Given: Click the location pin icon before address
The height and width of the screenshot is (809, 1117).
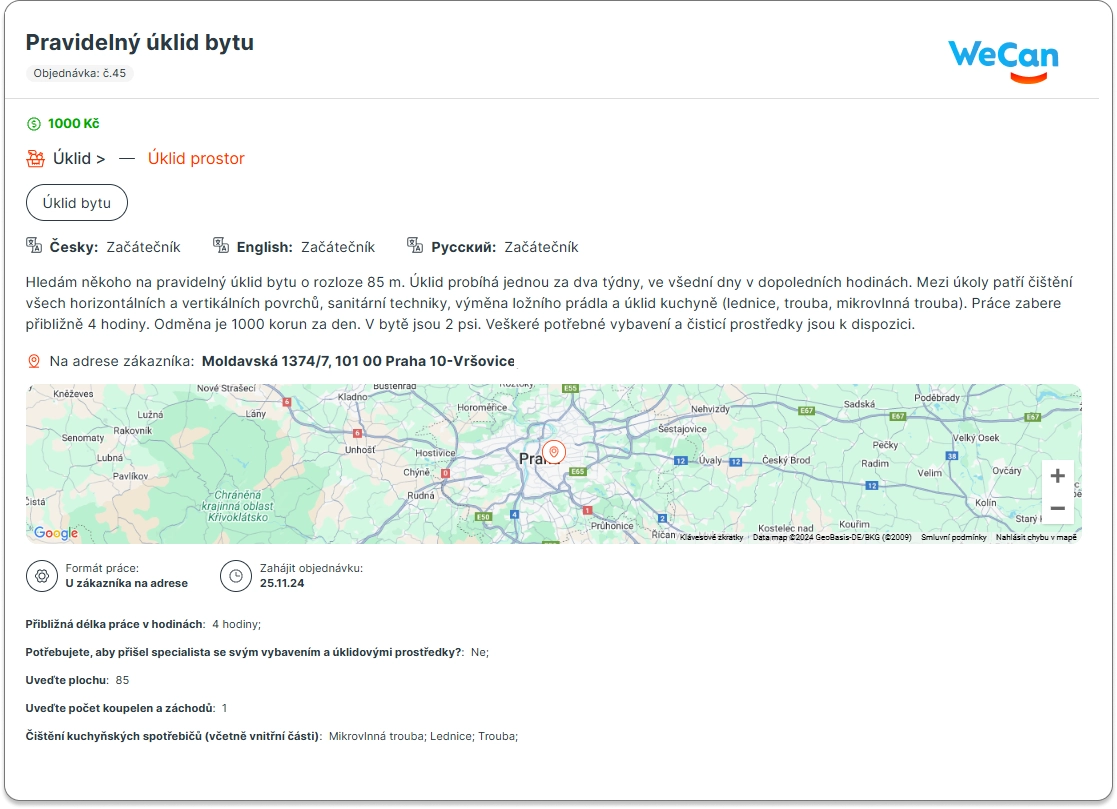Looking at the screenshot, I should (x=34, y=361).
